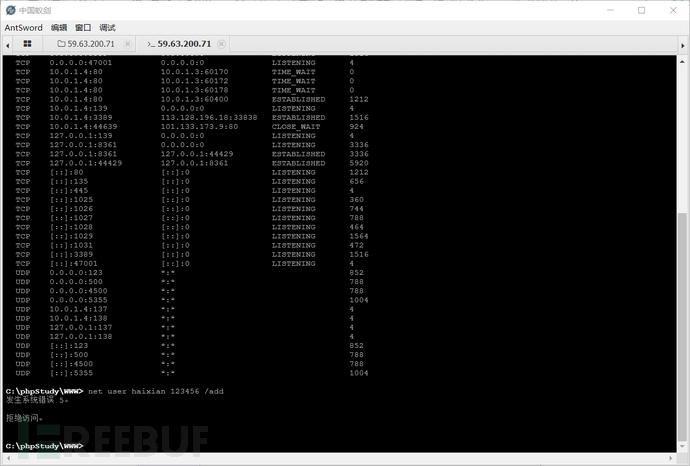Screen dimensions: 690x466
Task: Close the AntSword window
Action: pyautogui.click(x=673, y=10)
